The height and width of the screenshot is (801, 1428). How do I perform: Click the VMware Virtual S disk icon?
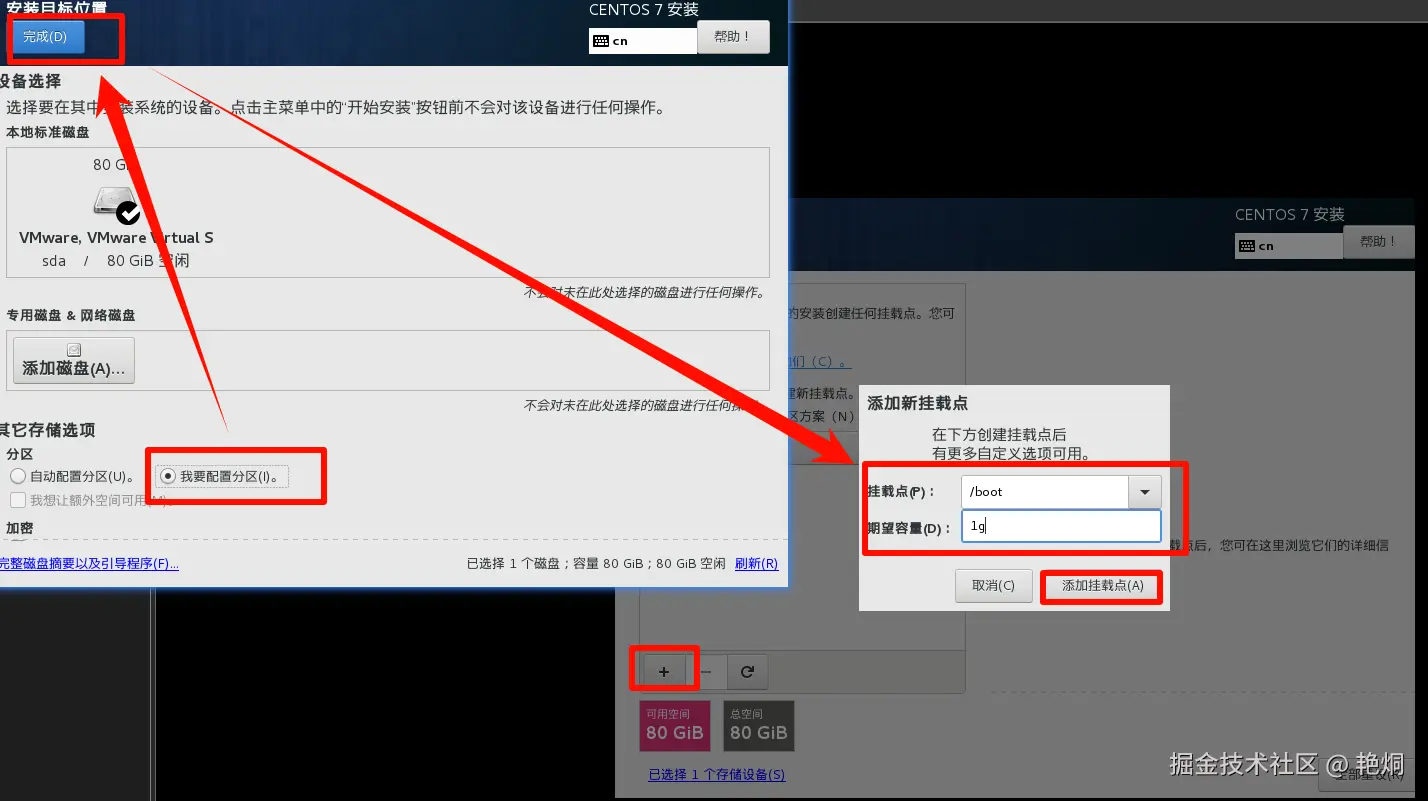click(113, 200)
